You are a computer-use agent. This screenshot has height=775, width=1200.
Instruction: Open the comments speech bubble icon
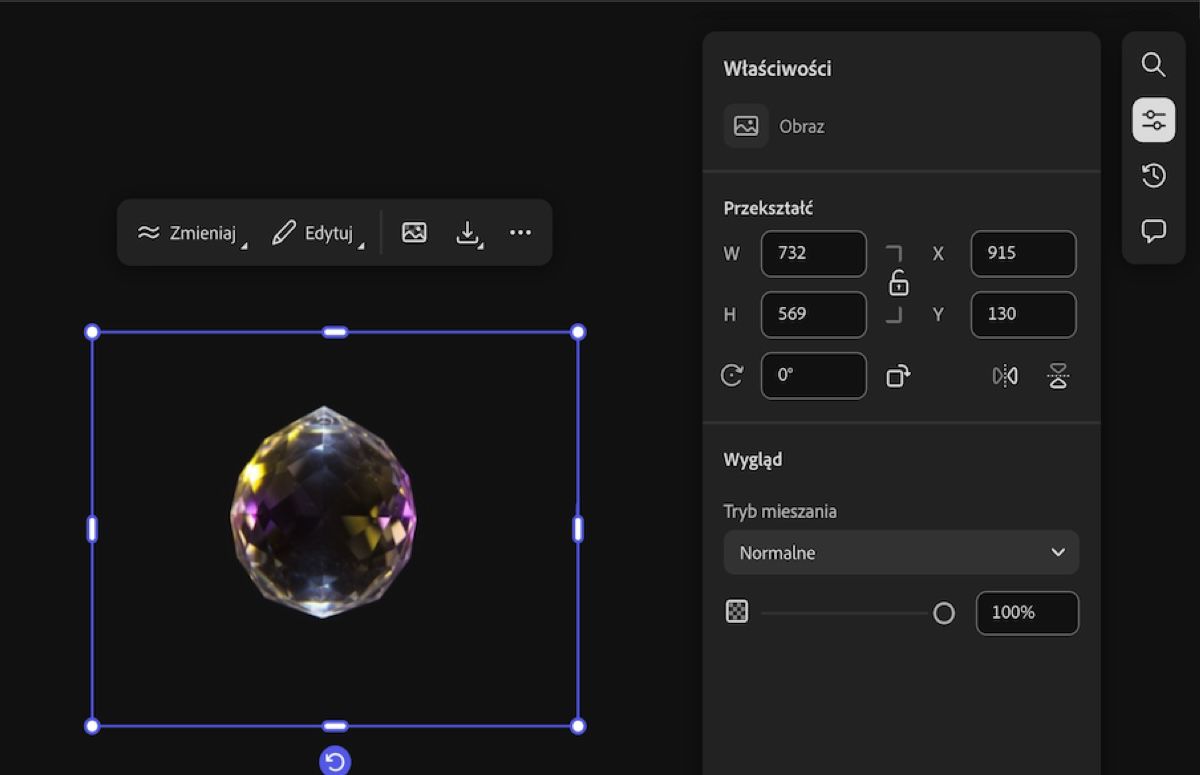point(1153,231)
